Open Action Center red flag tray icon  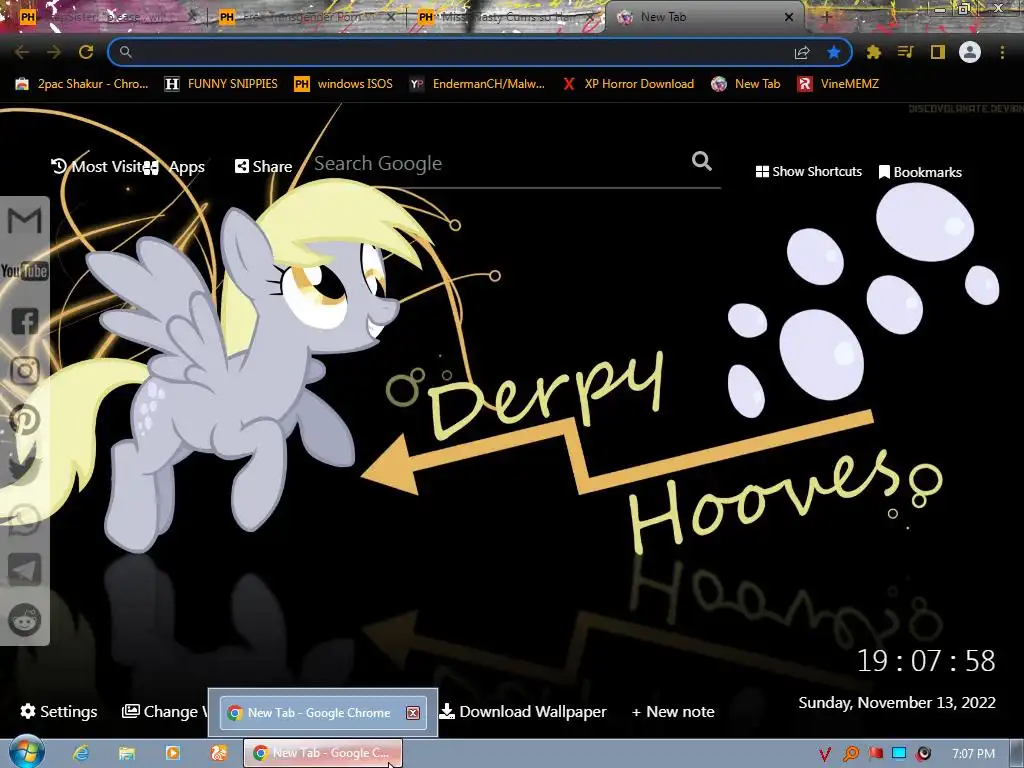pos(875,754)
